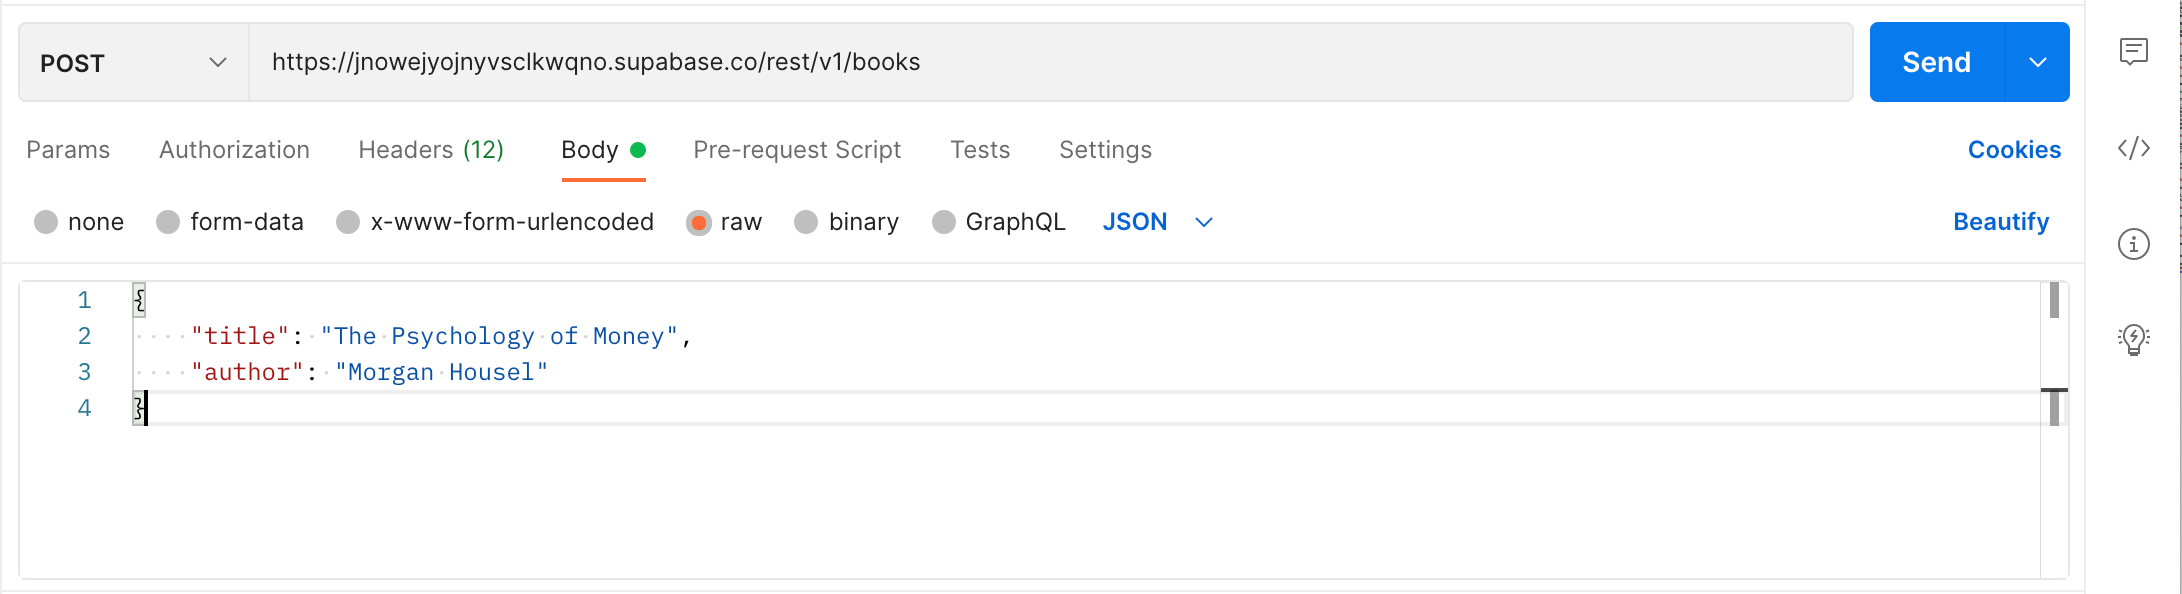Click the Send button
This screenshot has height=594, width=2182.
tap(1936, 63)
